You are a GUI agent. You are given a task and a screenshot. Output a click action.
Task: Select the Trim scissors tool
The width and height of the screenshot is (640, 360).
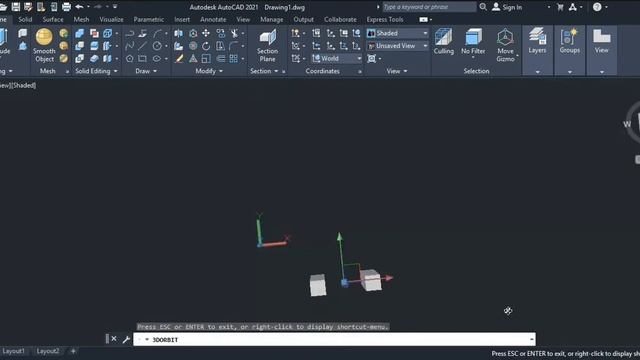(x=234, y=33)
